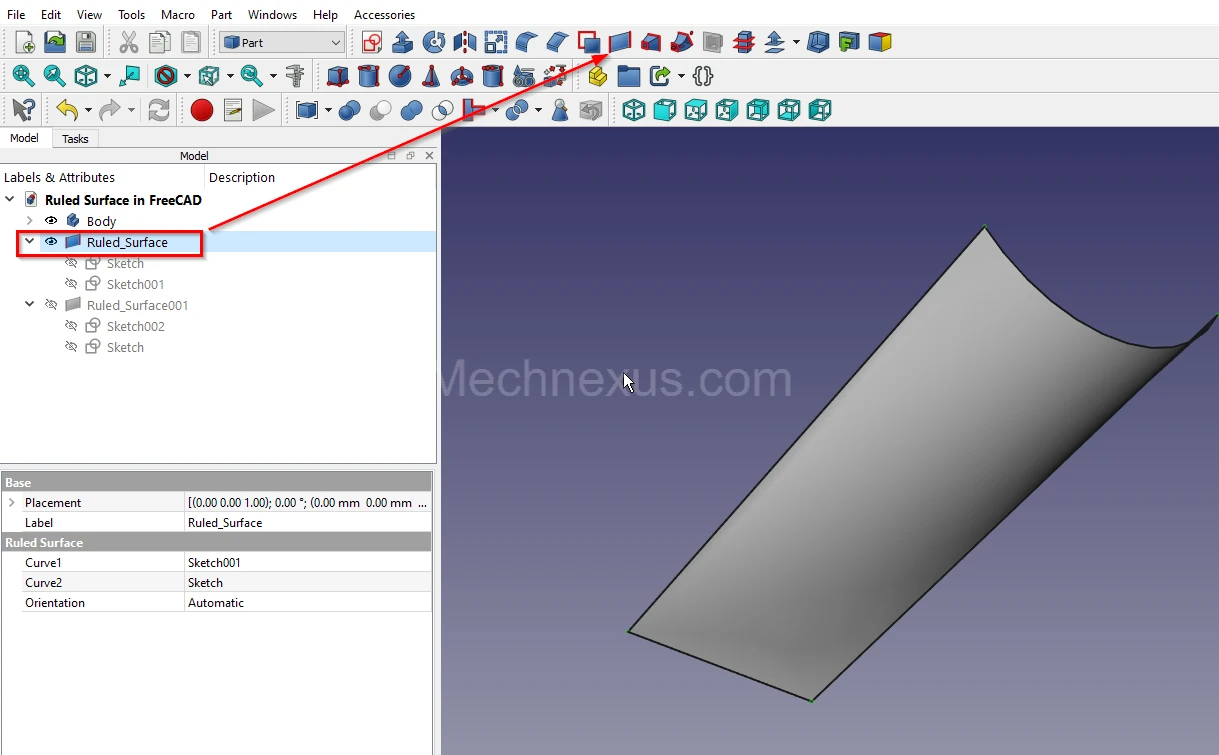1219x755 pixels.
Task: Open the Part workbench selector dropdown
Action: point(282,43)
